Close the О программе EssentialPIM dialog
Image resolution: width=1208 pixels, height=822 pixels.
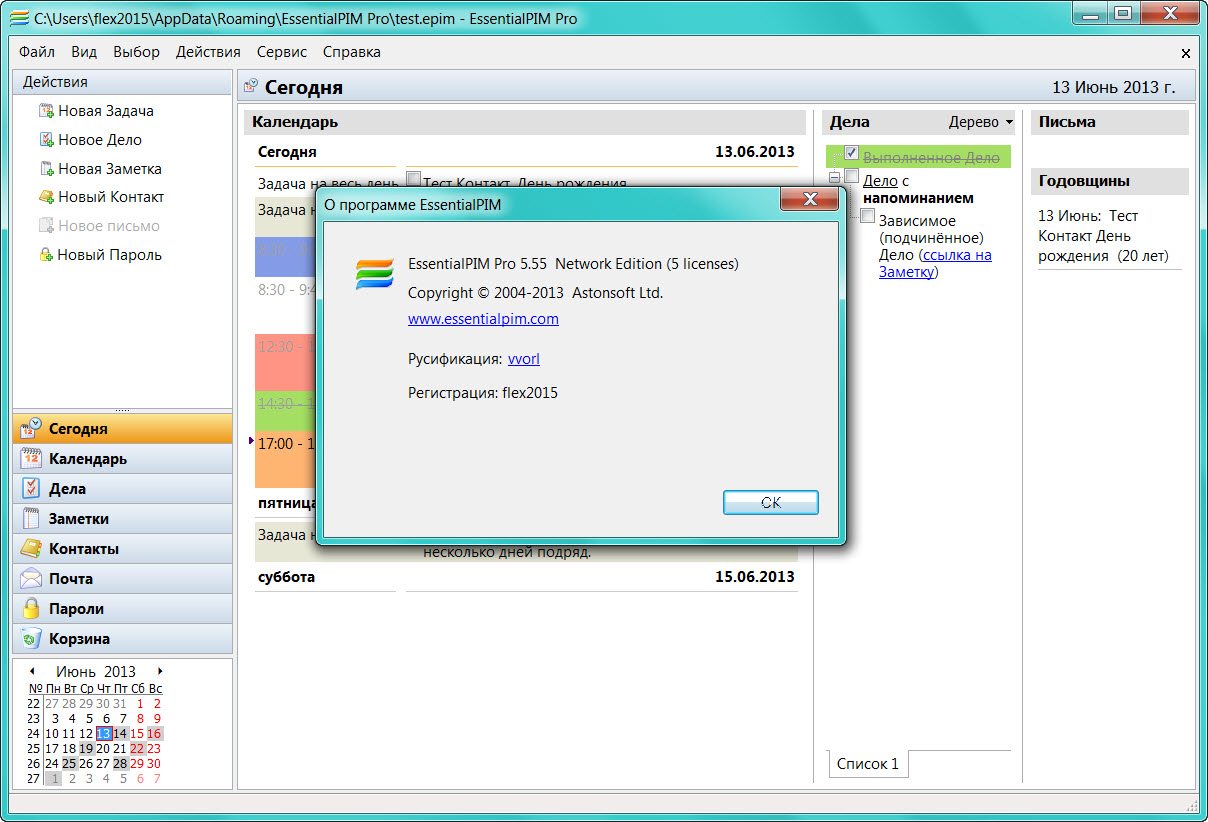pos(809,200)
